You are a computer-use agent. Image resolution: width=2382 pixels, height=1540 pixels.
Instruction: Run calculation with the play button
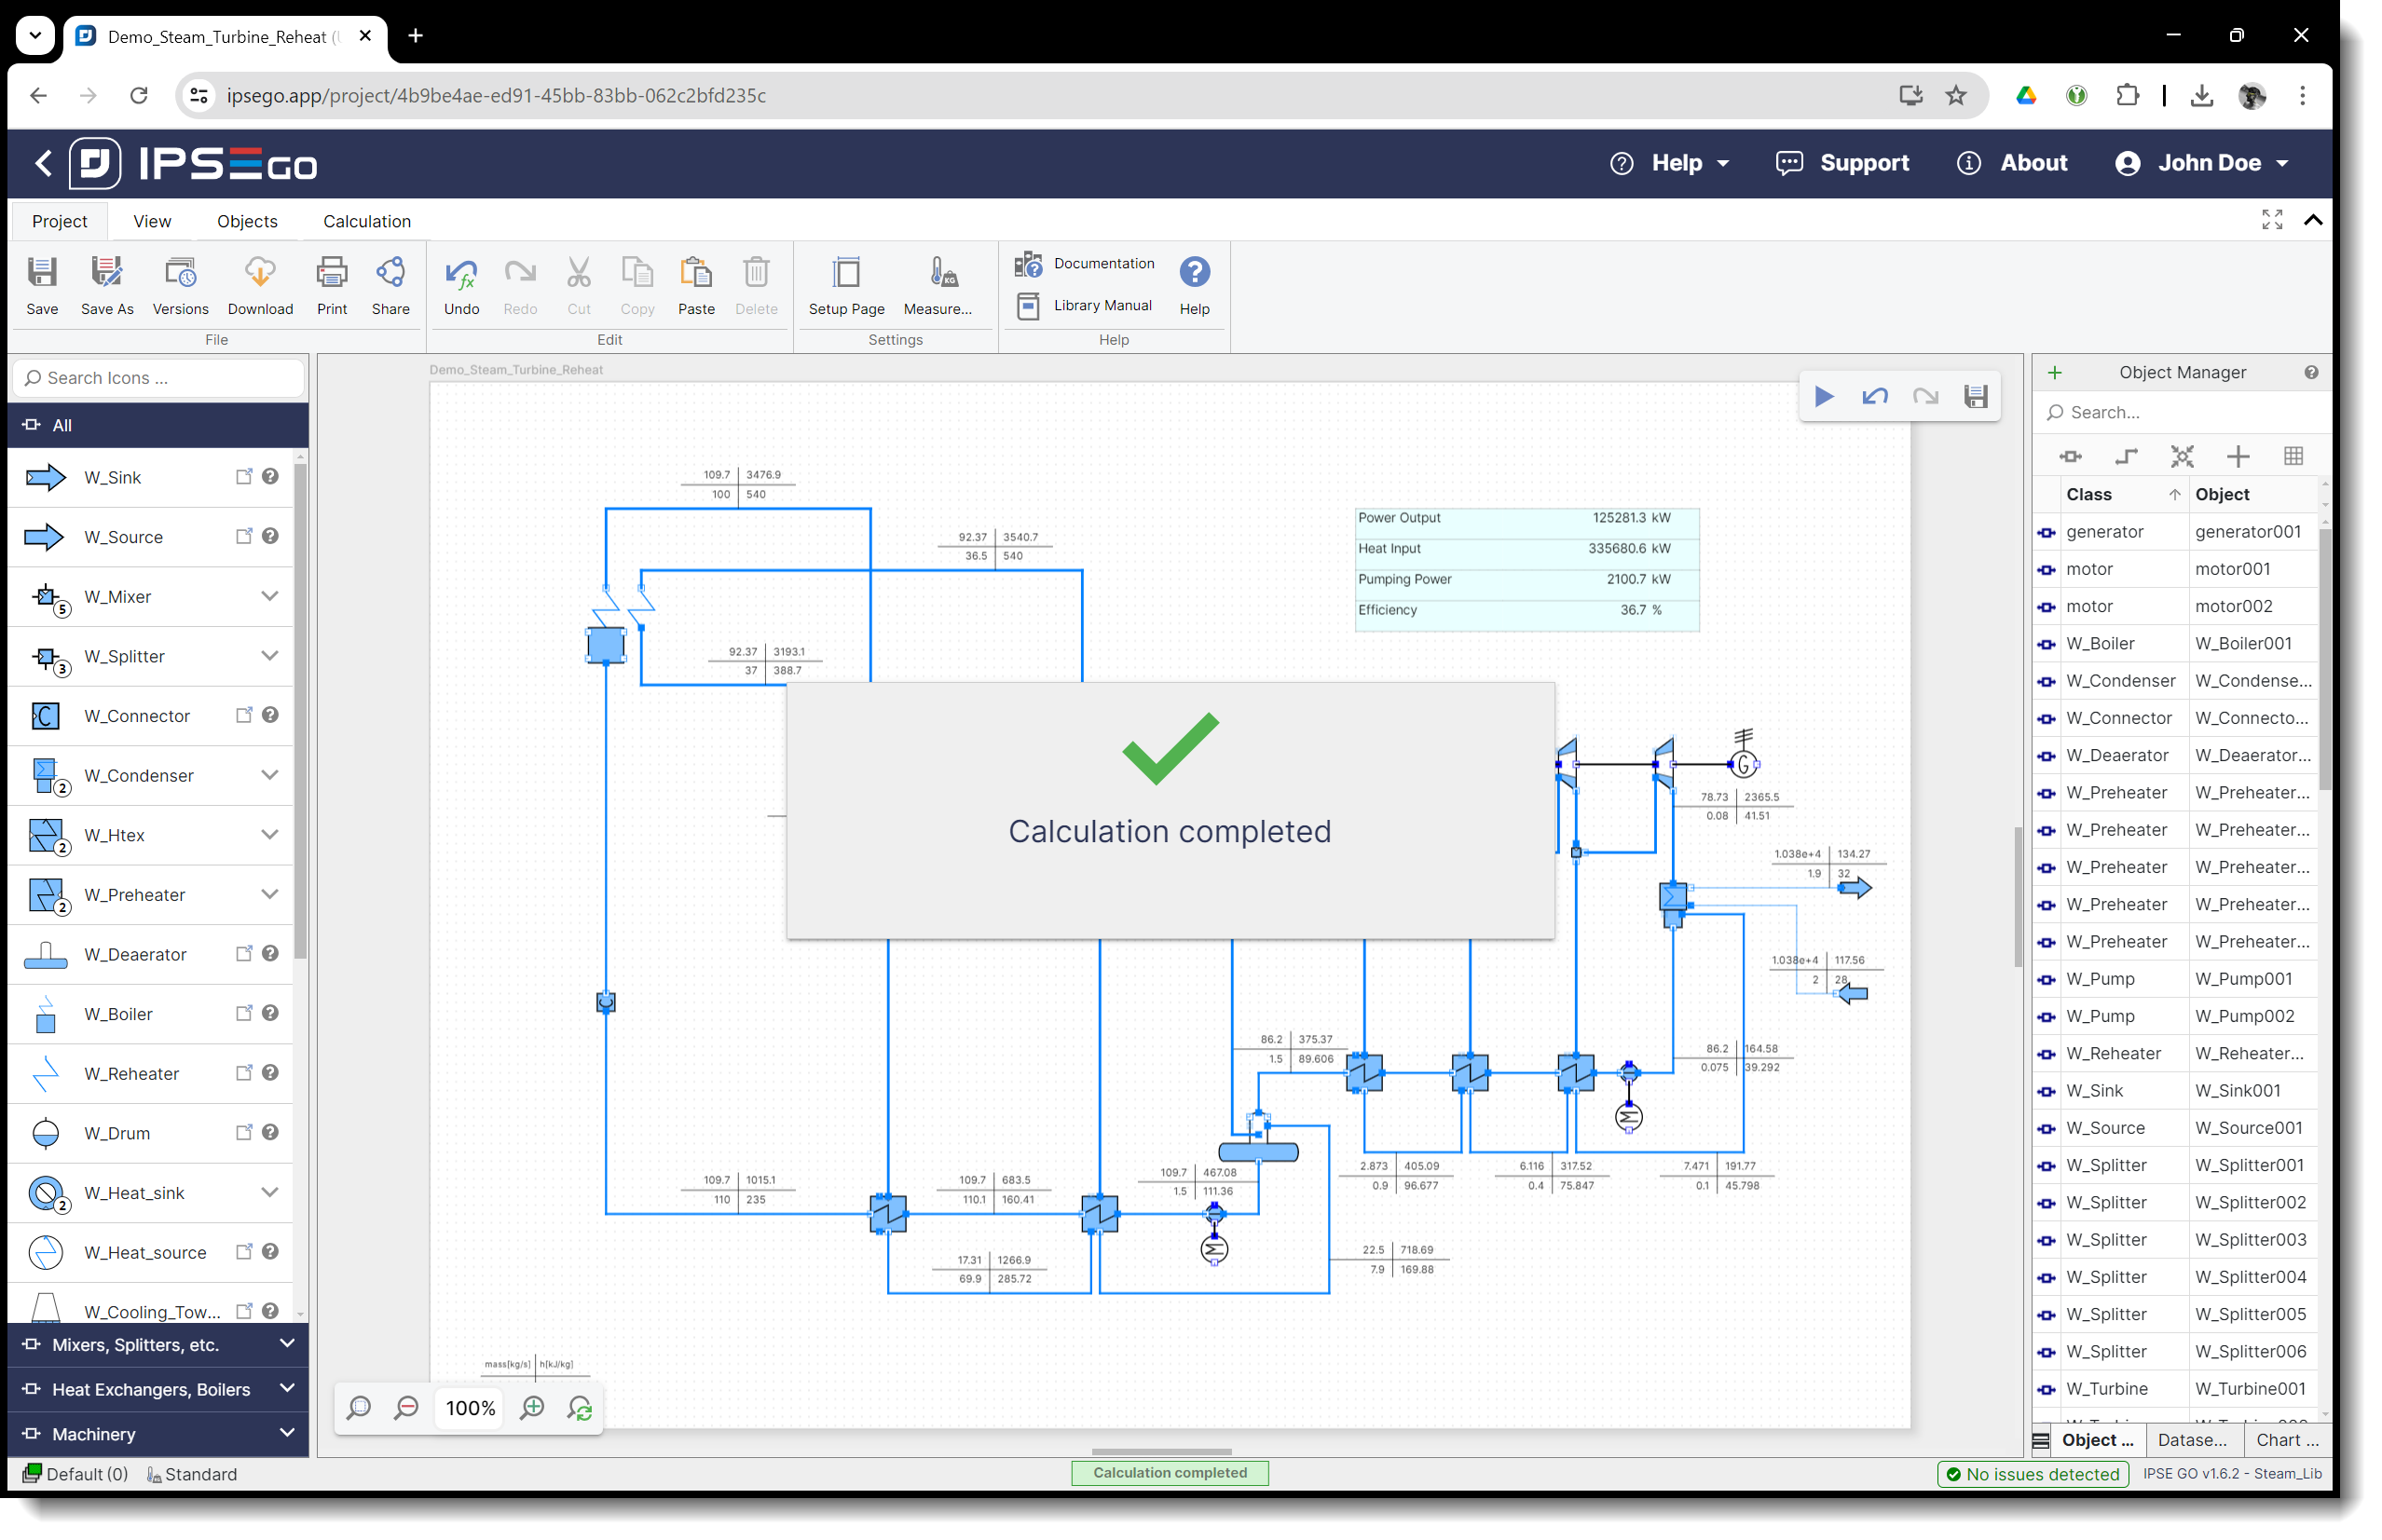(1823, 397)
